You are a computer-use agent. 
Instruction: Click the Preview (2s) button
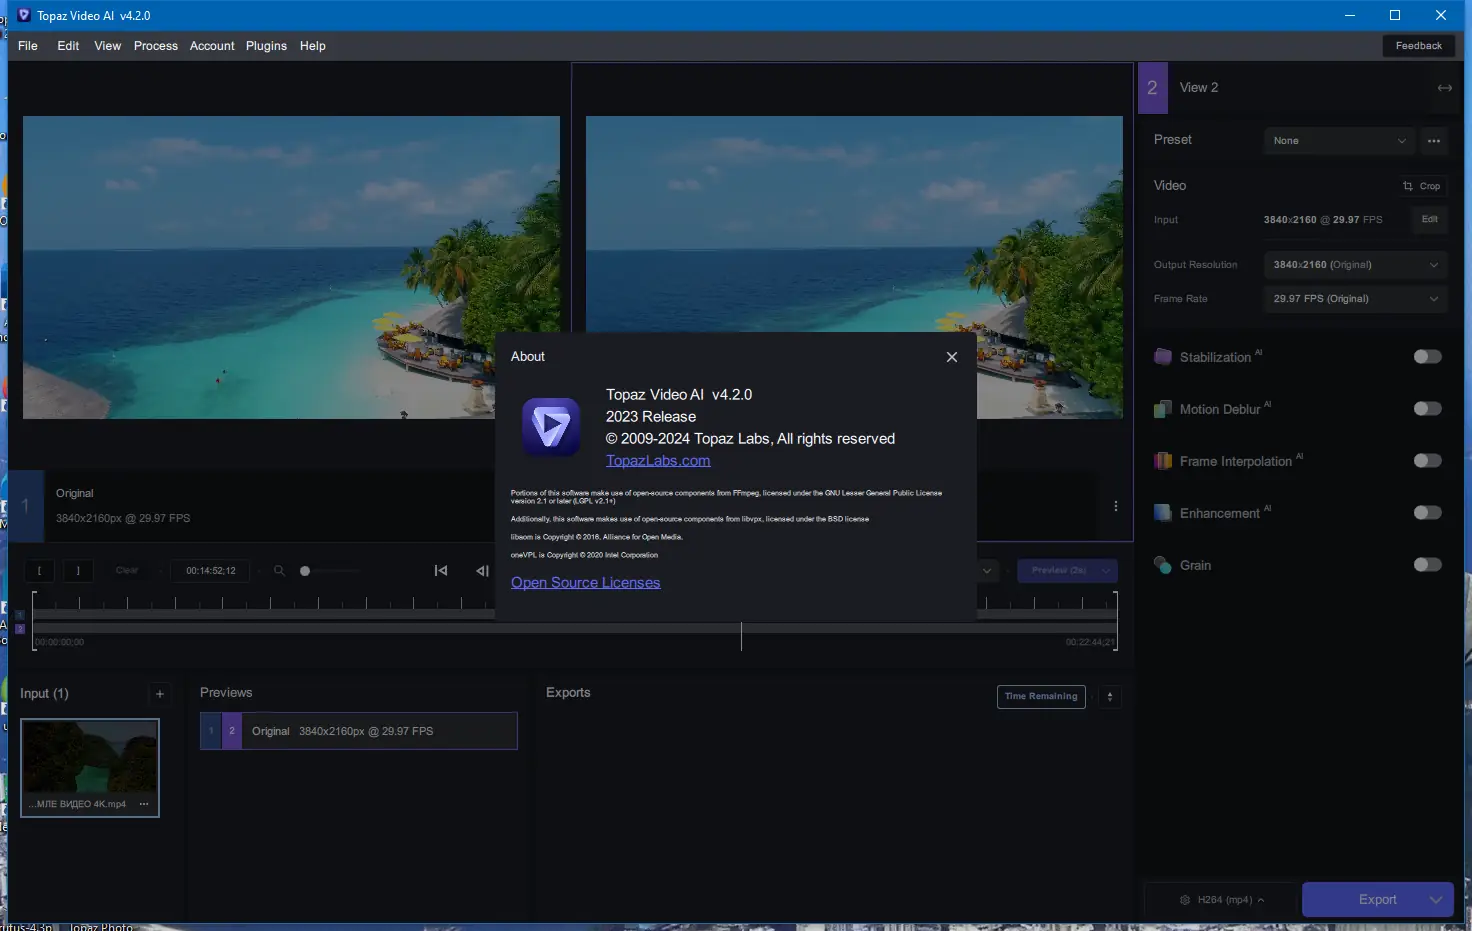[1058, 571]
